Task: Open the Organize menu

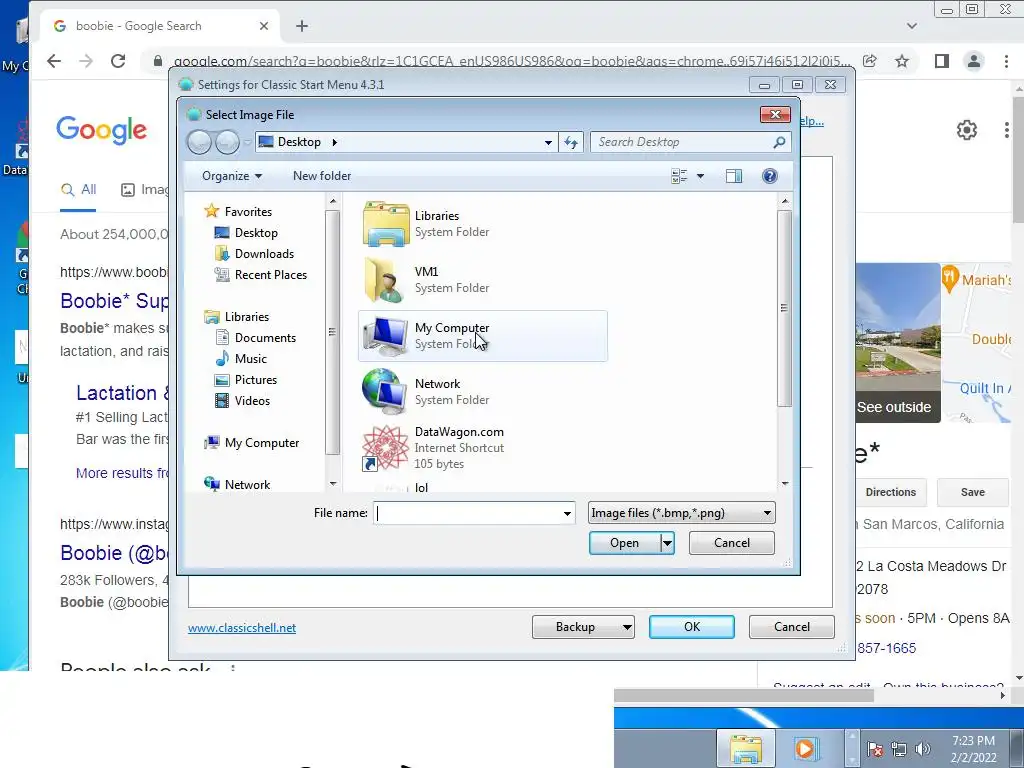Action: [232, 176]
